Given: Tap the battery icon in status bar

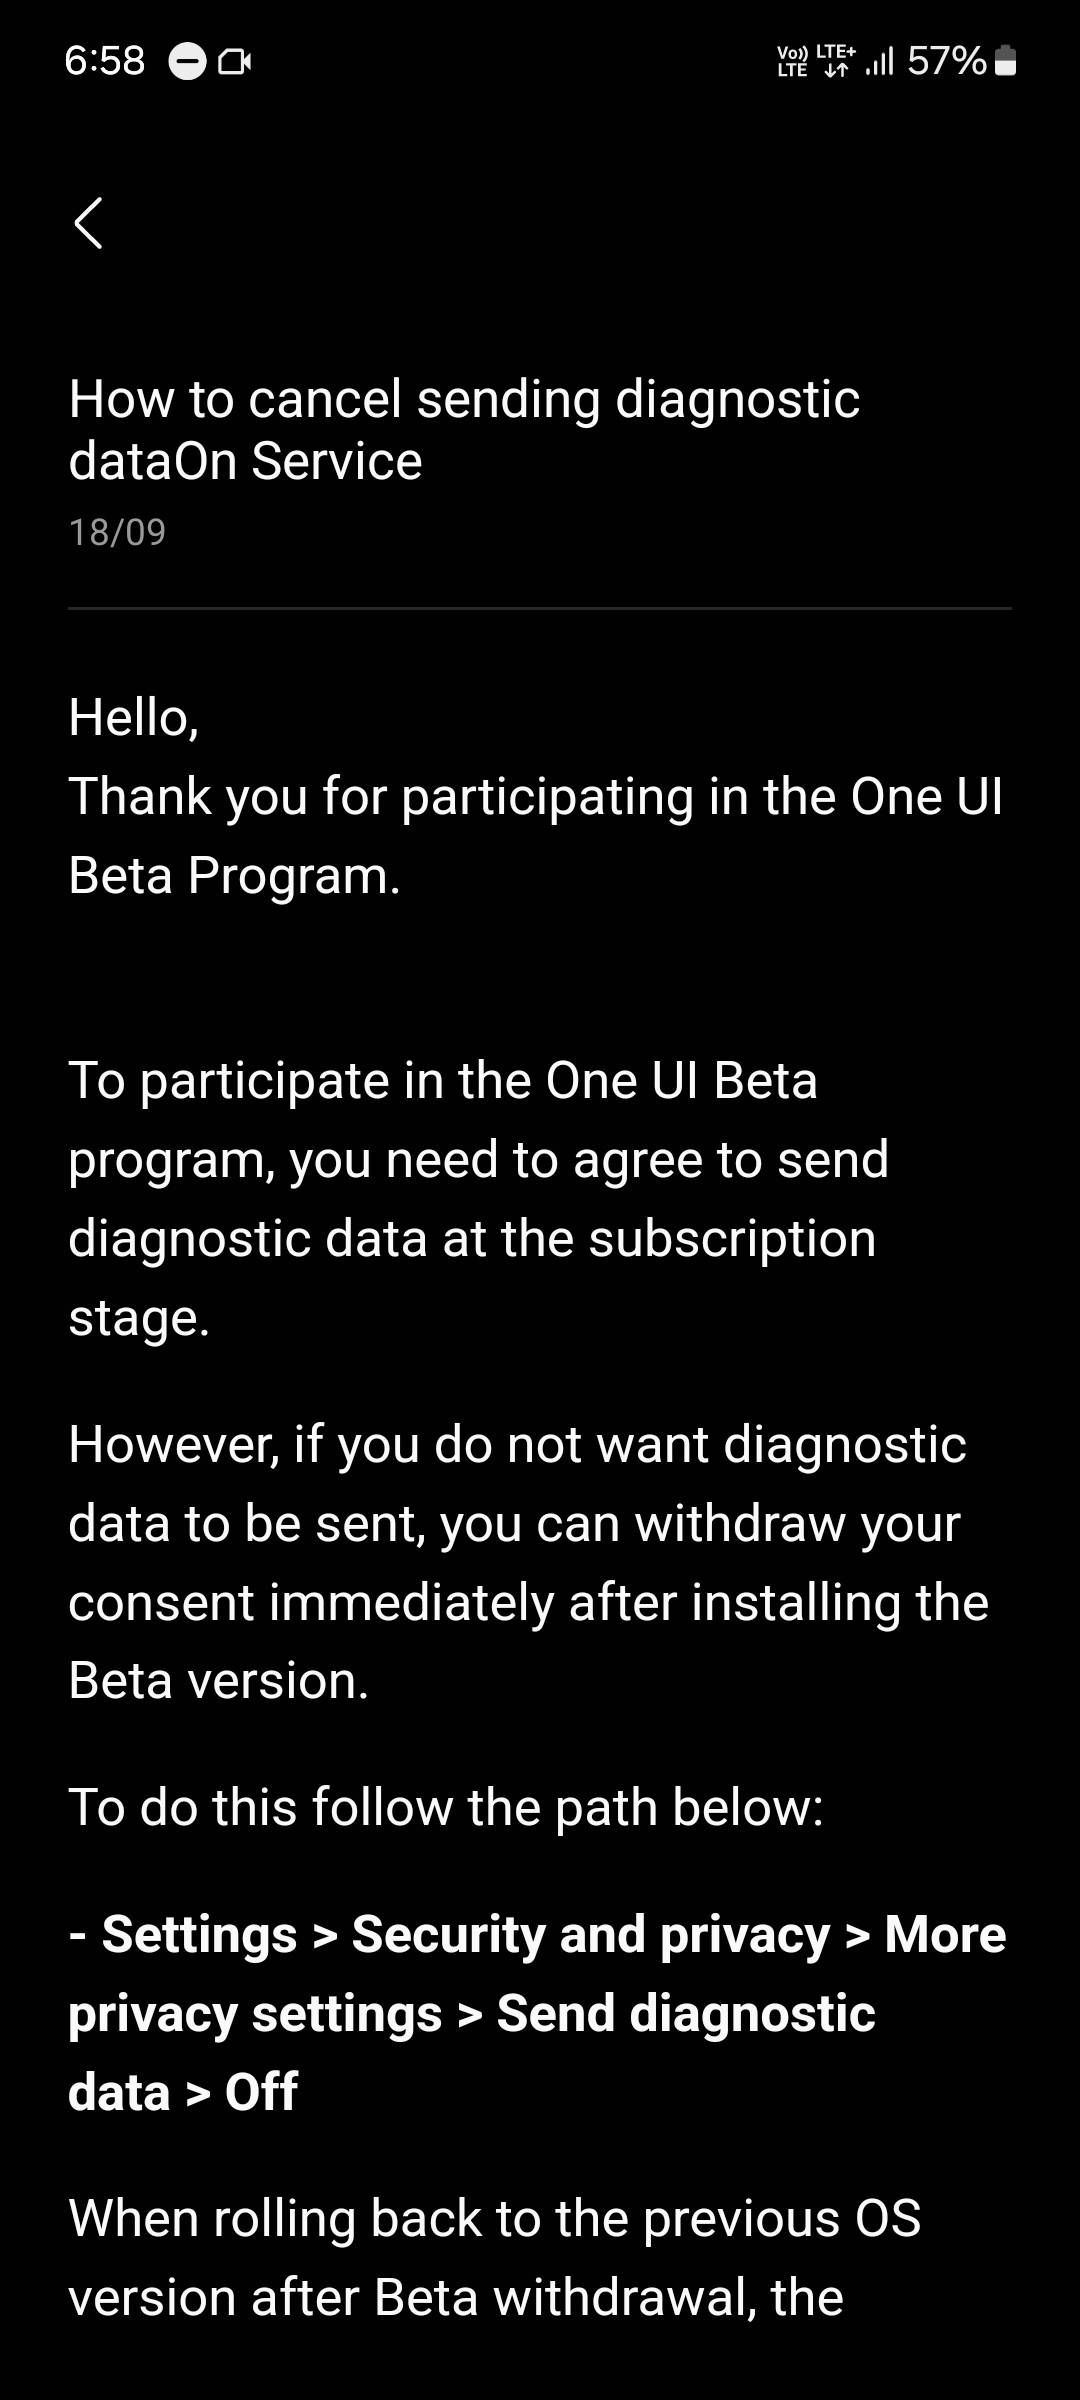Looking at the screenshot, I should coord(1006,62).
